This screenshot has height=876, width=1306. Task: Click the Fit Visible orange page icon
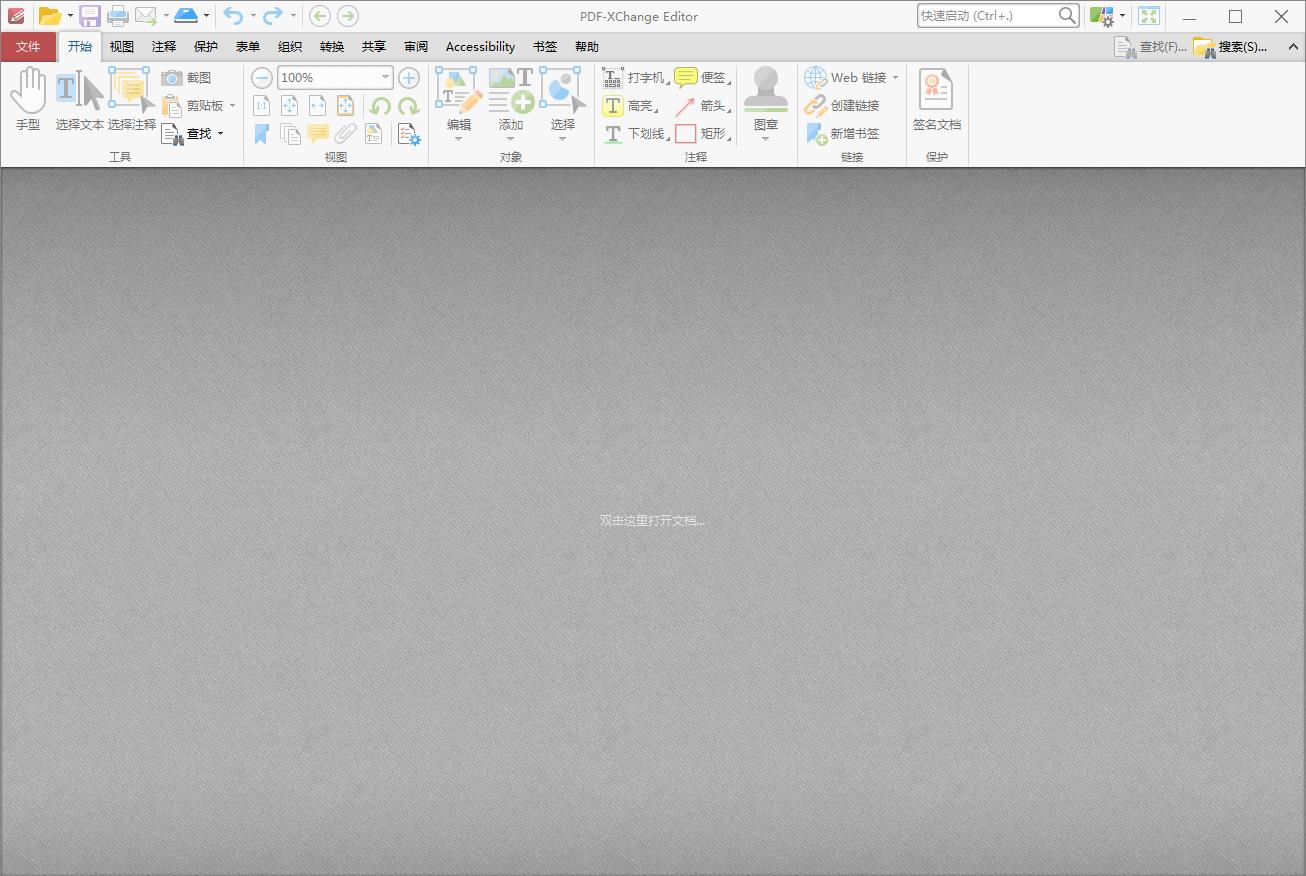346,106
